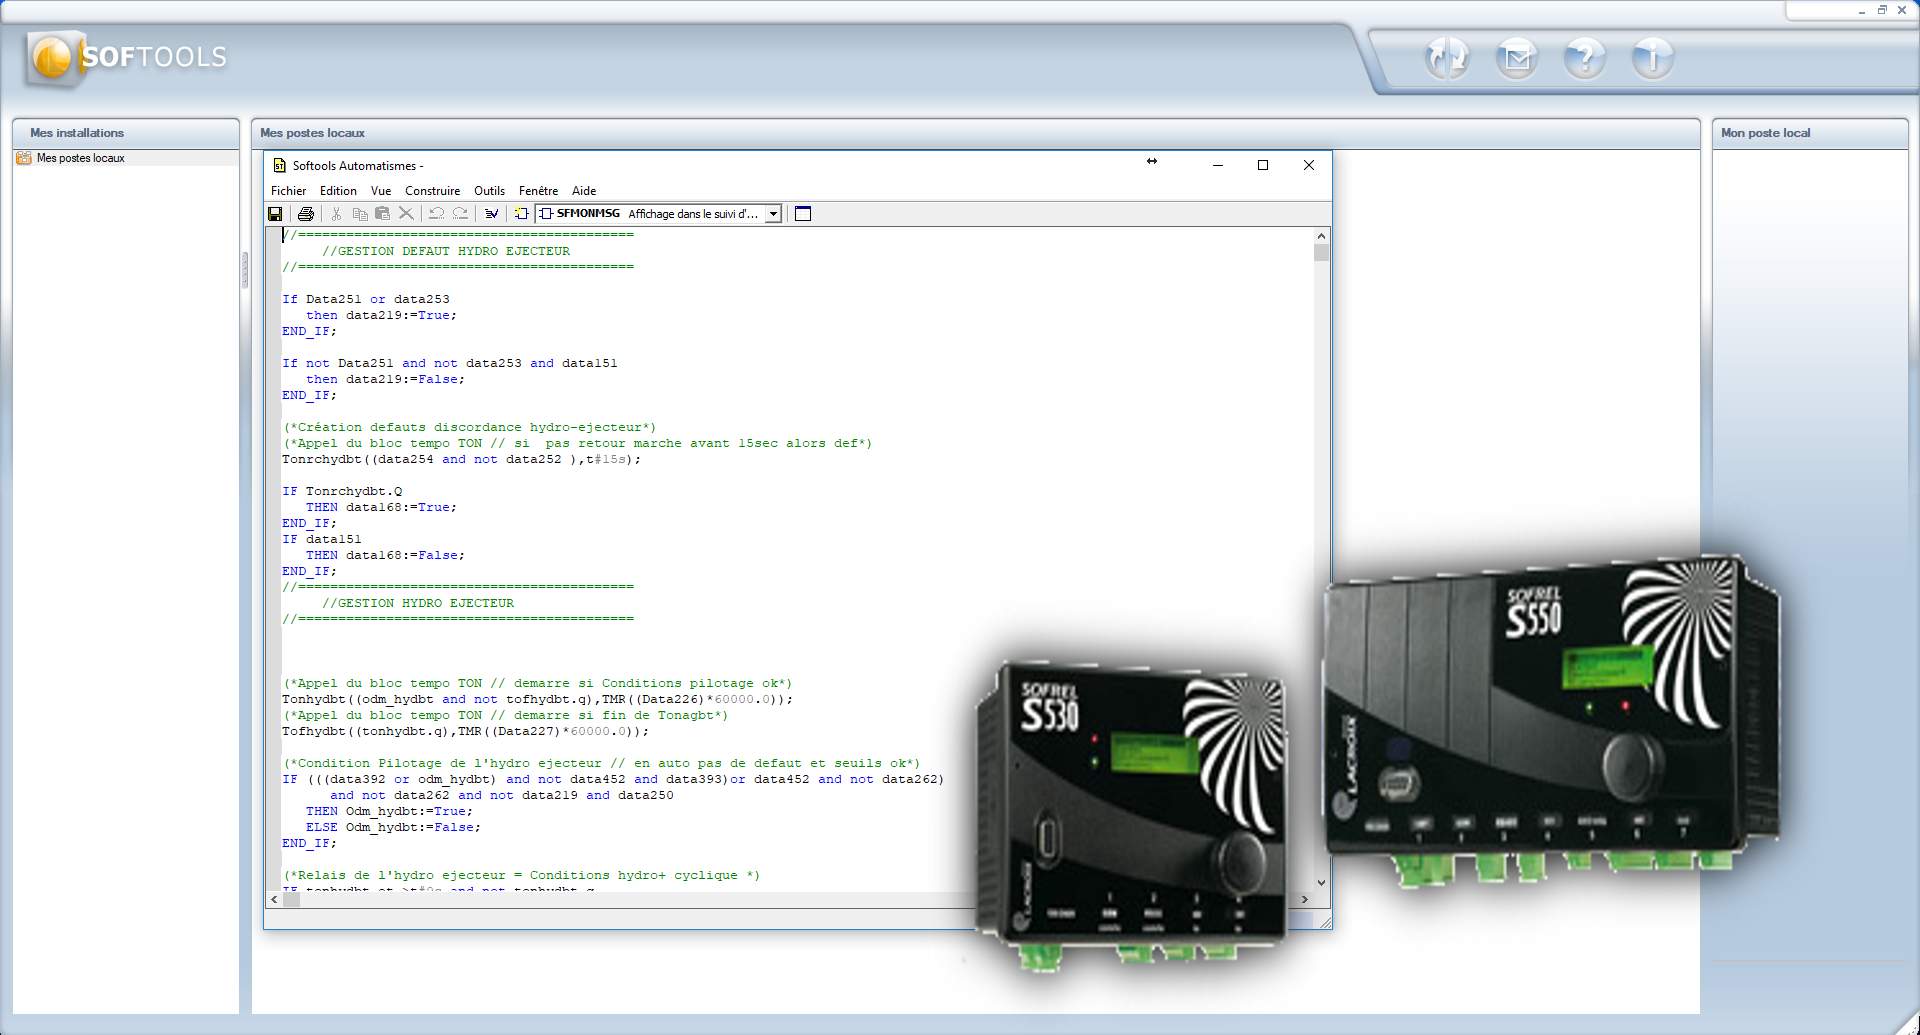Click the Save floppy disk icon
Image resolution: width=1920 pixels, height=1035 pixels.
click(x=275, y=214)
